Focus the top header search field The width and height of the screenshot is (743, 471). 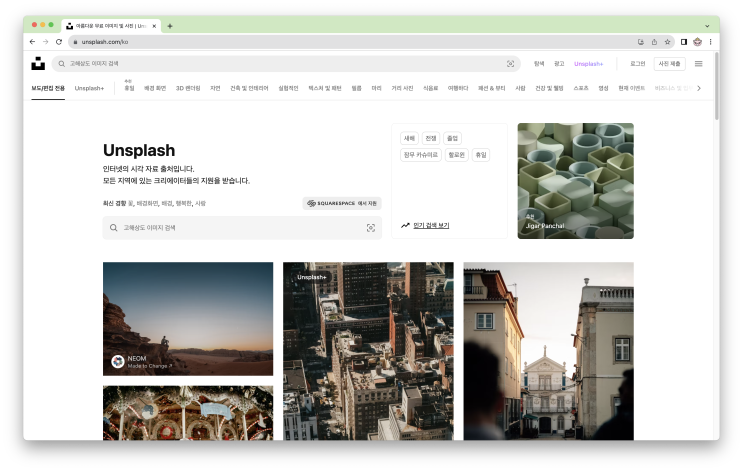click(286, 63)
